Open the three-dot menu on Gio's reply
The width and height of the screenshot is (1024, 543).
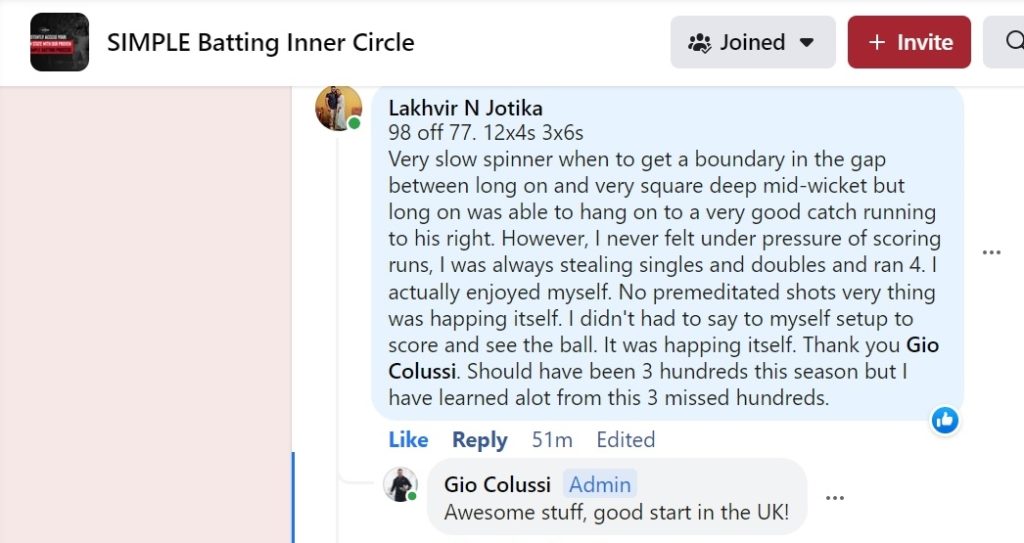(835, 498)
